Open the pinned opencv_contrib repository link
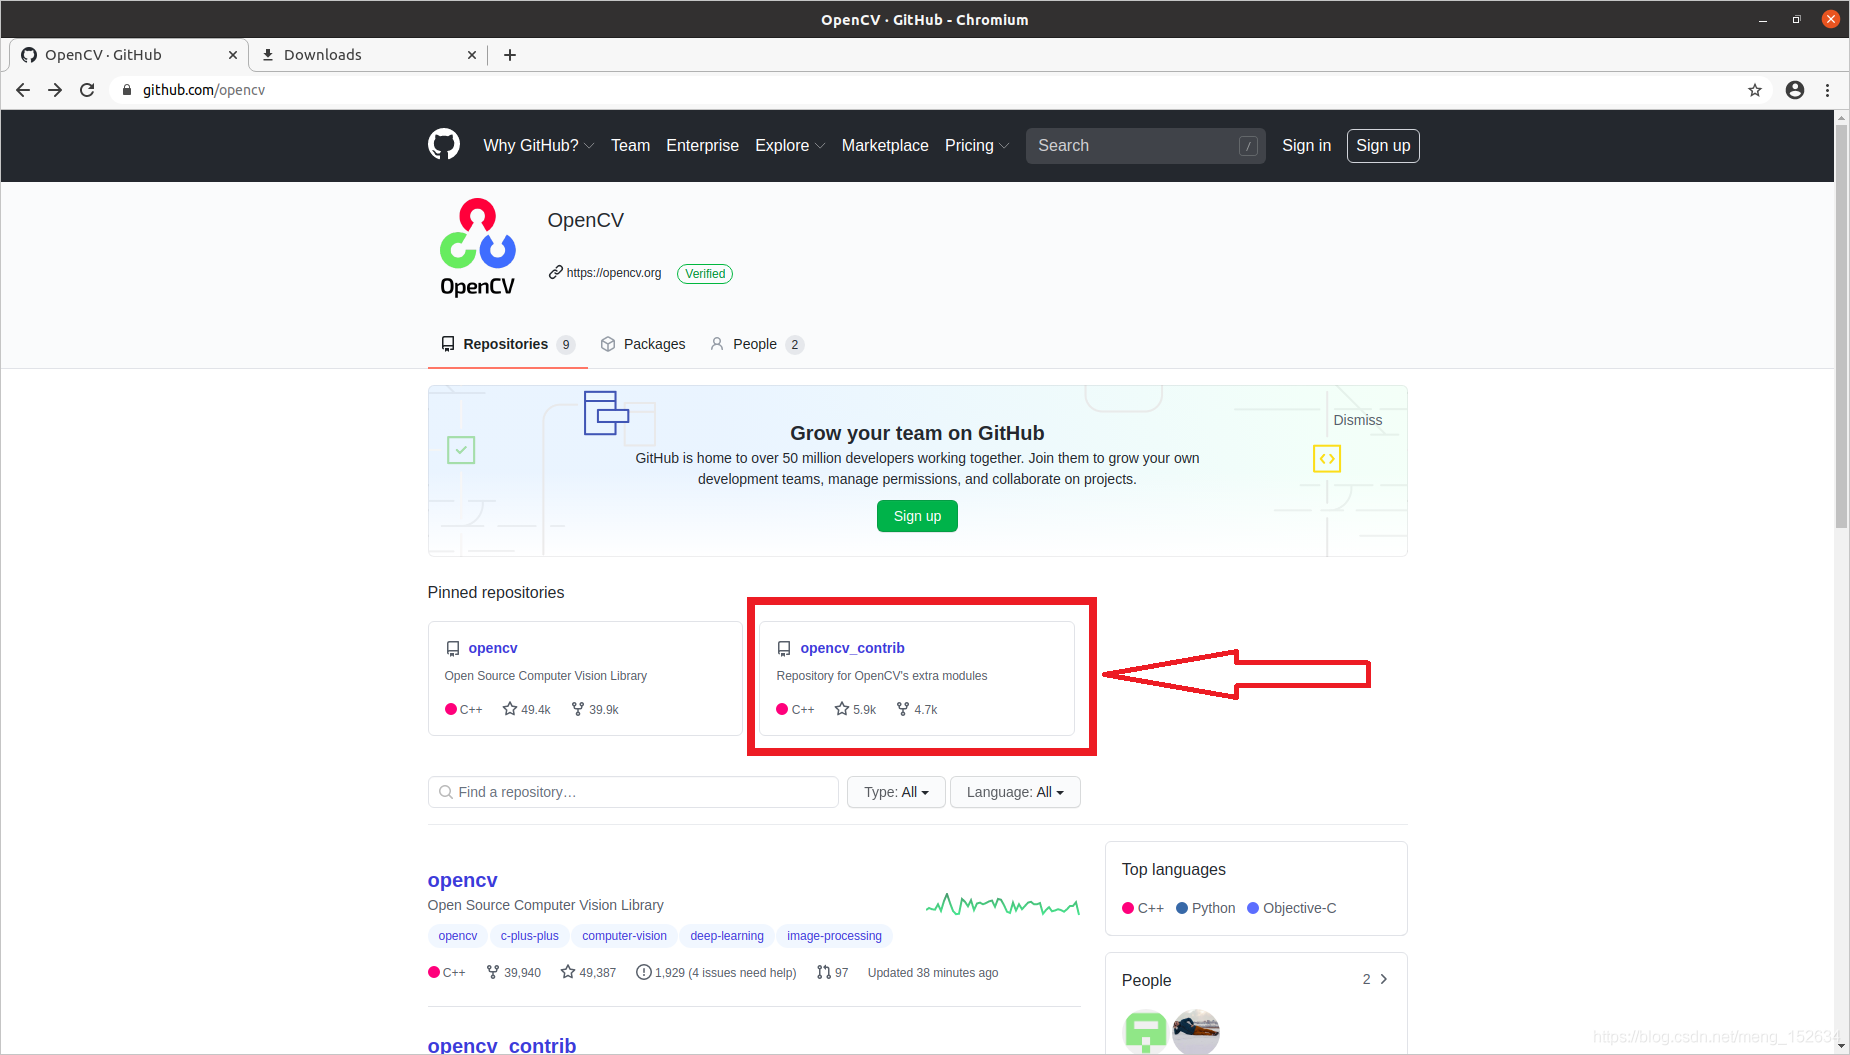This screenshot has width=1850, height=1055. [852, 648]
